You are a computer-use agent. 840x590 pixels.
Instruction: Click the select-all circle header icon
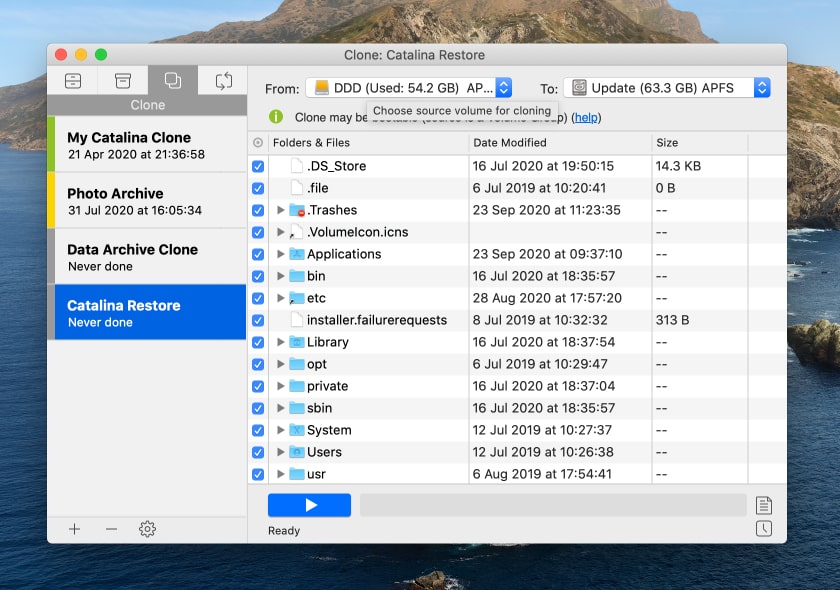tap(258, 143)
